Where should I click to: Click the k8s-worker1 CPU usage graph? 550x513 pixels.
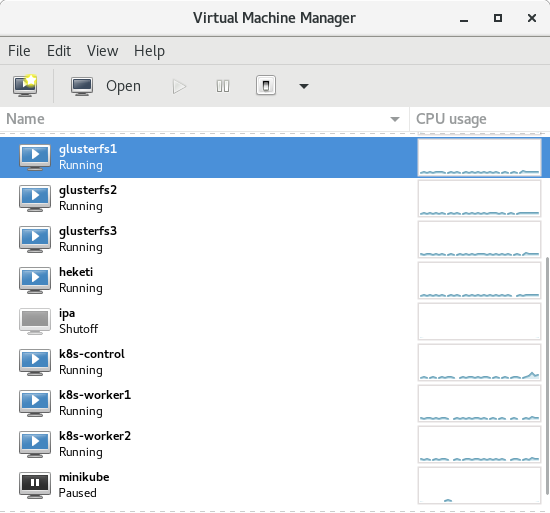point(479,403)
